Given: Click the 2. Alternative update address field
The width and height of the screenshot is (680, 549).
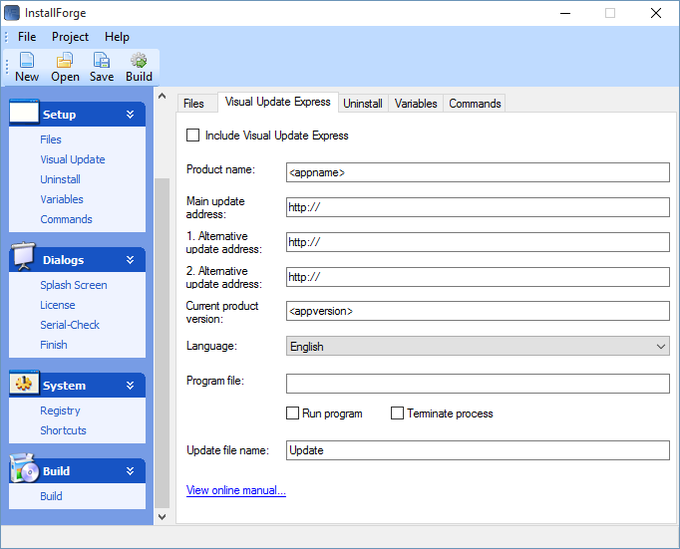Looking at the screenshot, I should pos(477,277).
